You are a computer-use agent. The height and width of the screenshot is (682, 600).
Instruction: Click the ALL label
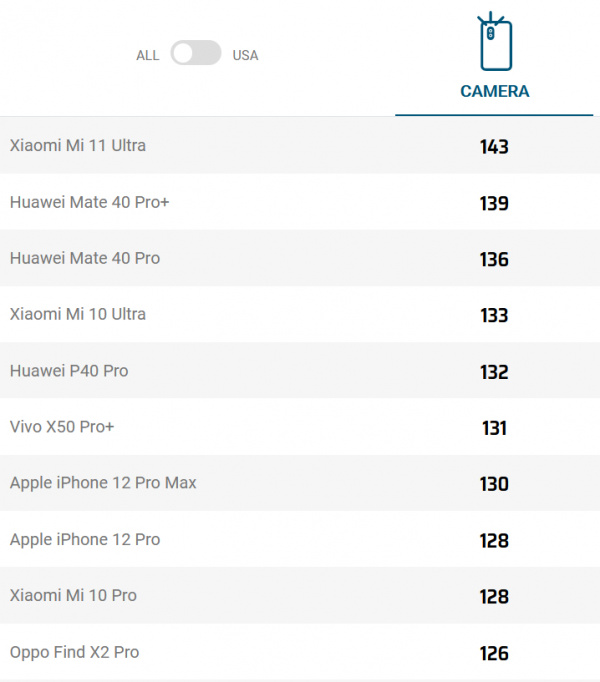coord(147,56)
